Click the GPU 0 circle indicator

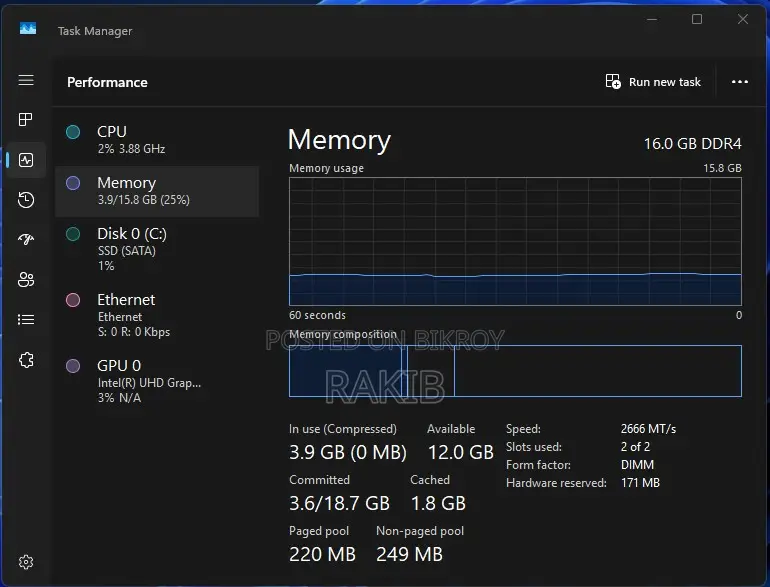pos(73,366)
